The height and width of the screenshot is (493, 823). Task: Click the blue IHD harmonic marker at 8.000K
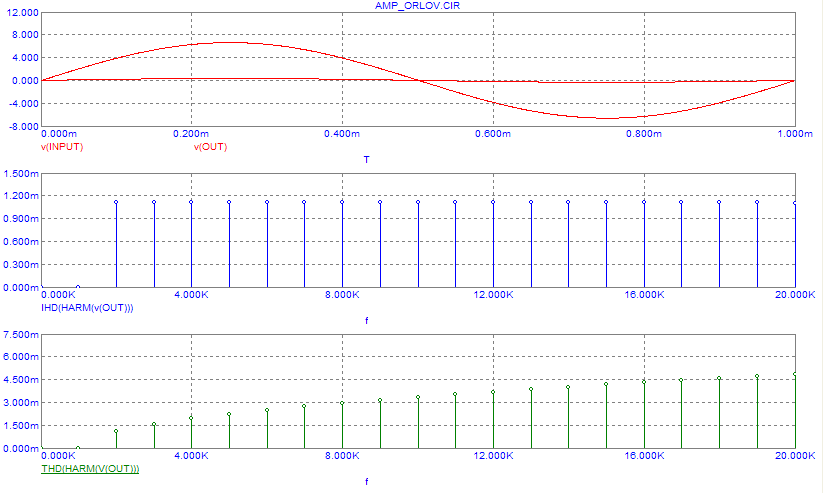(x=342, y=202)
